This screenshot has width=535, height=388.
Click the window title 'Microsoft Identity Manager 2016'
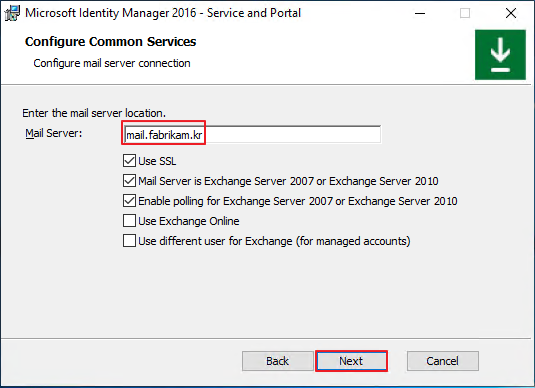pos(163,13)
